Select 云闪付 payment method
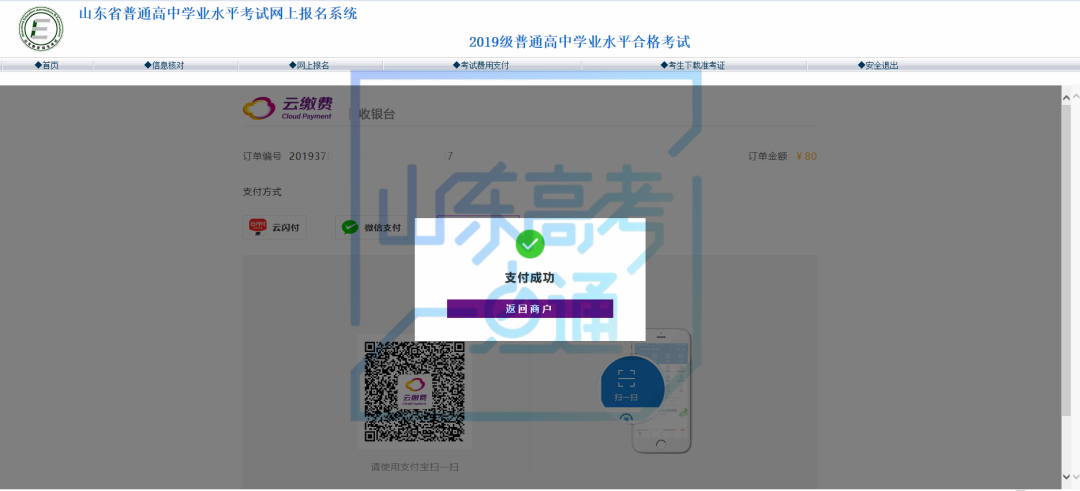This screenshot has width=1080, height=491. coord(275,227)
